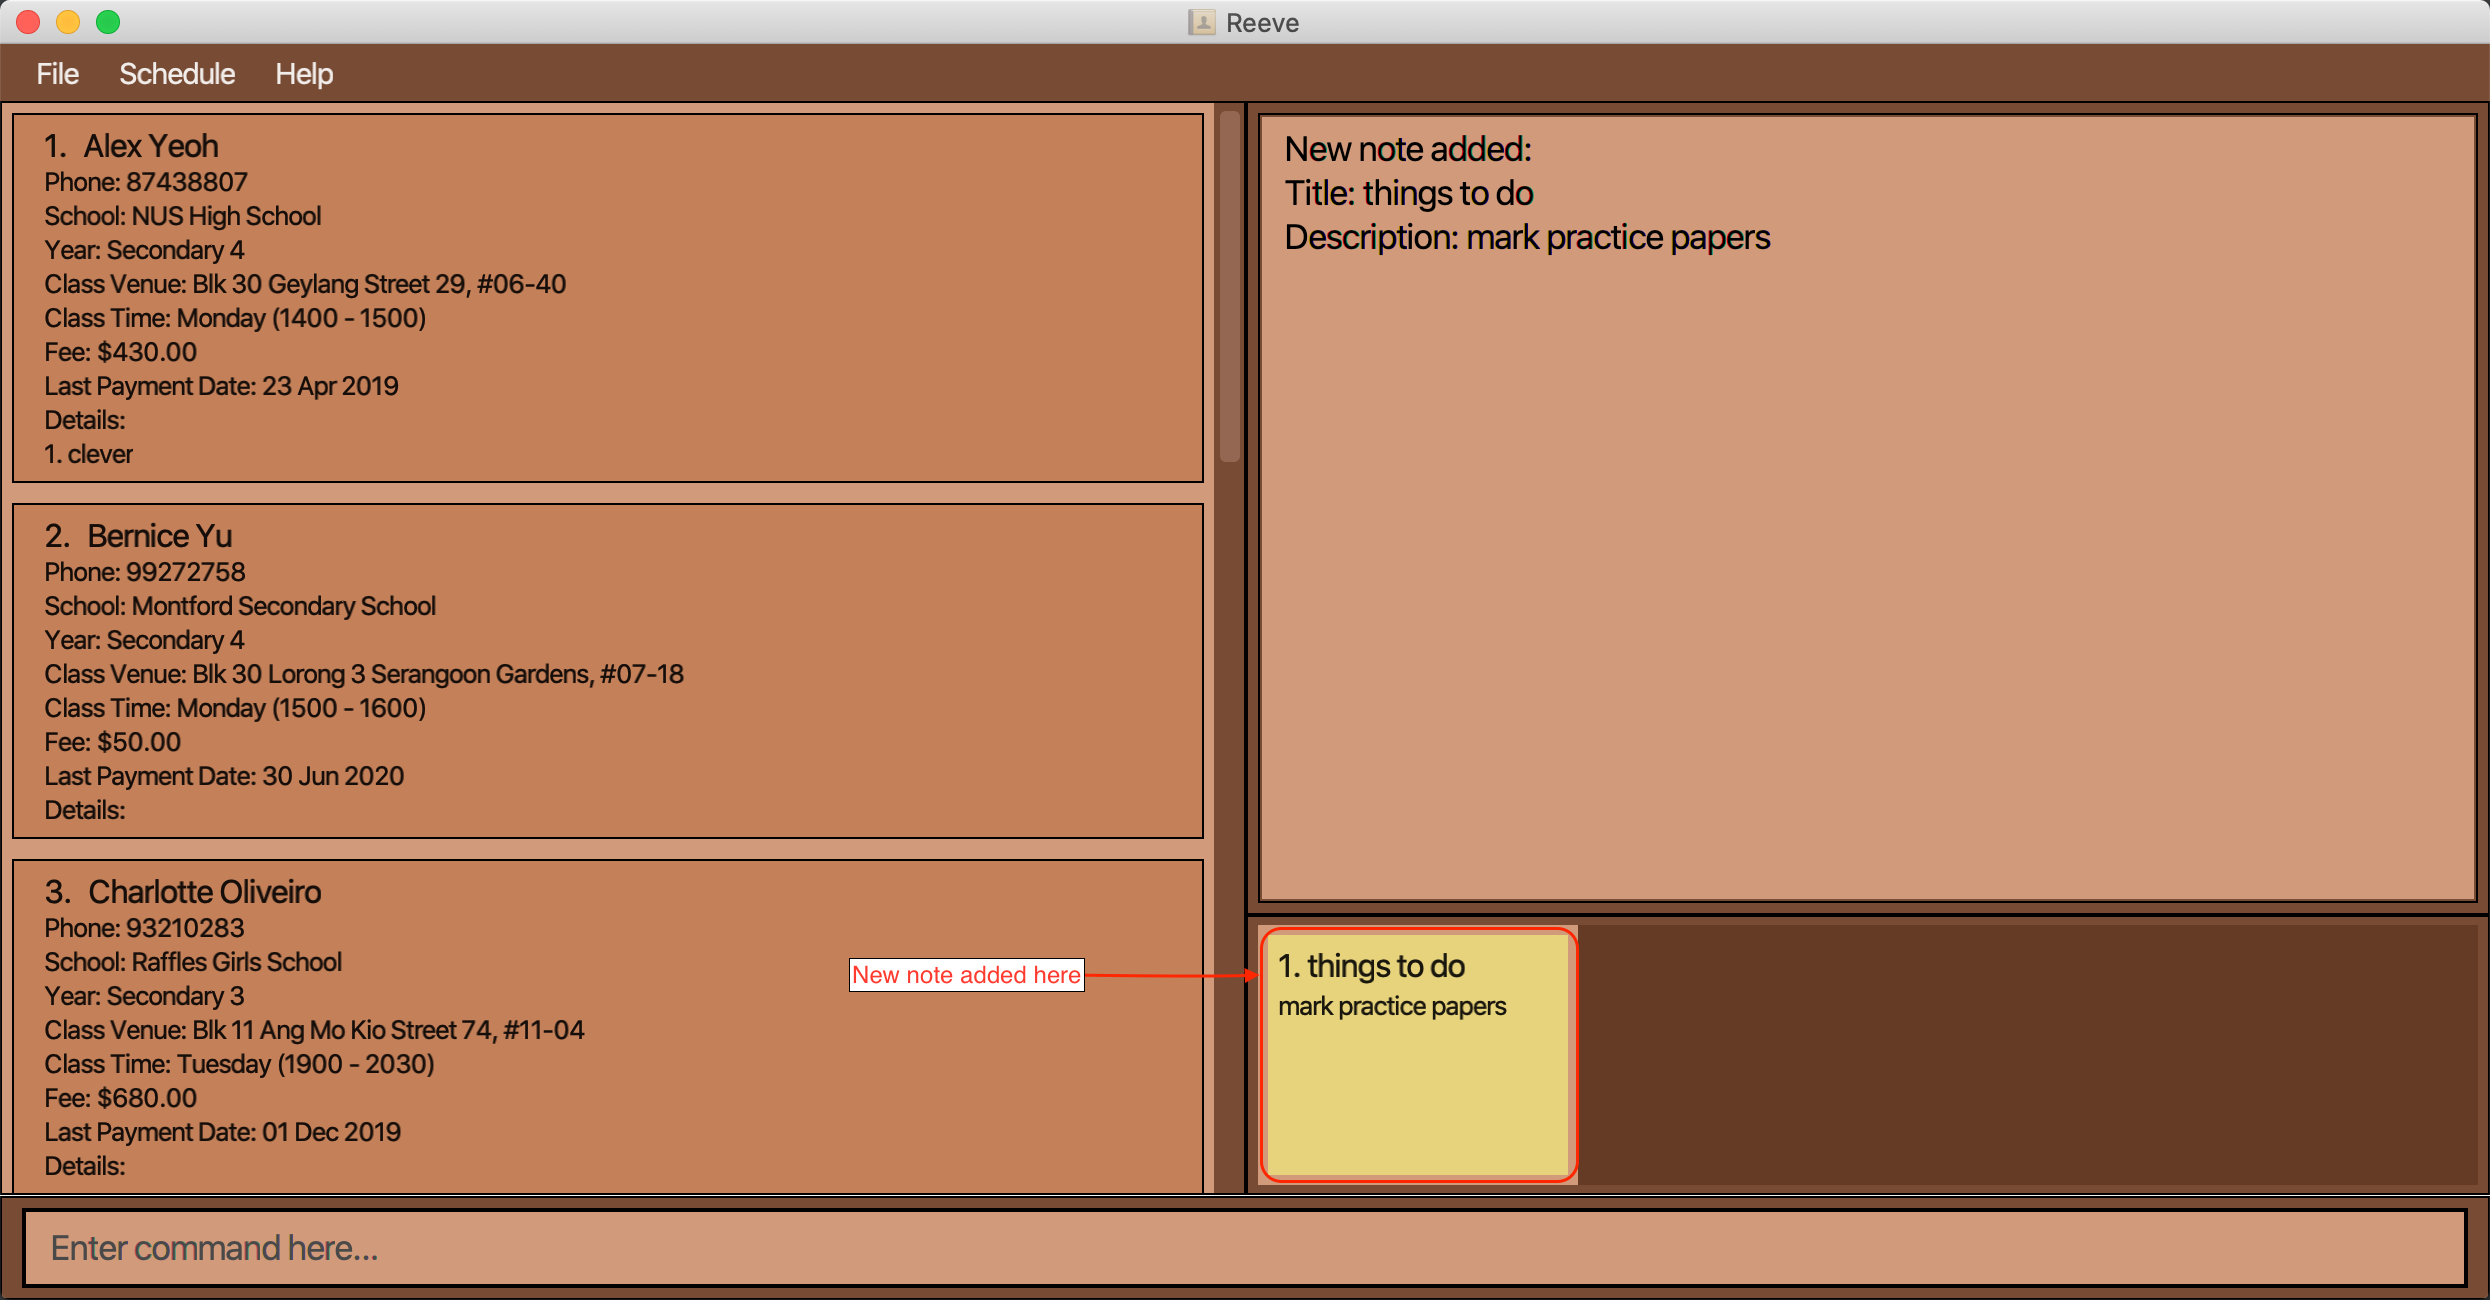Click 'Class Time: Monday (1500 - 1600)'
This screenshot has width=2490, height=1300.
(235, 708)
